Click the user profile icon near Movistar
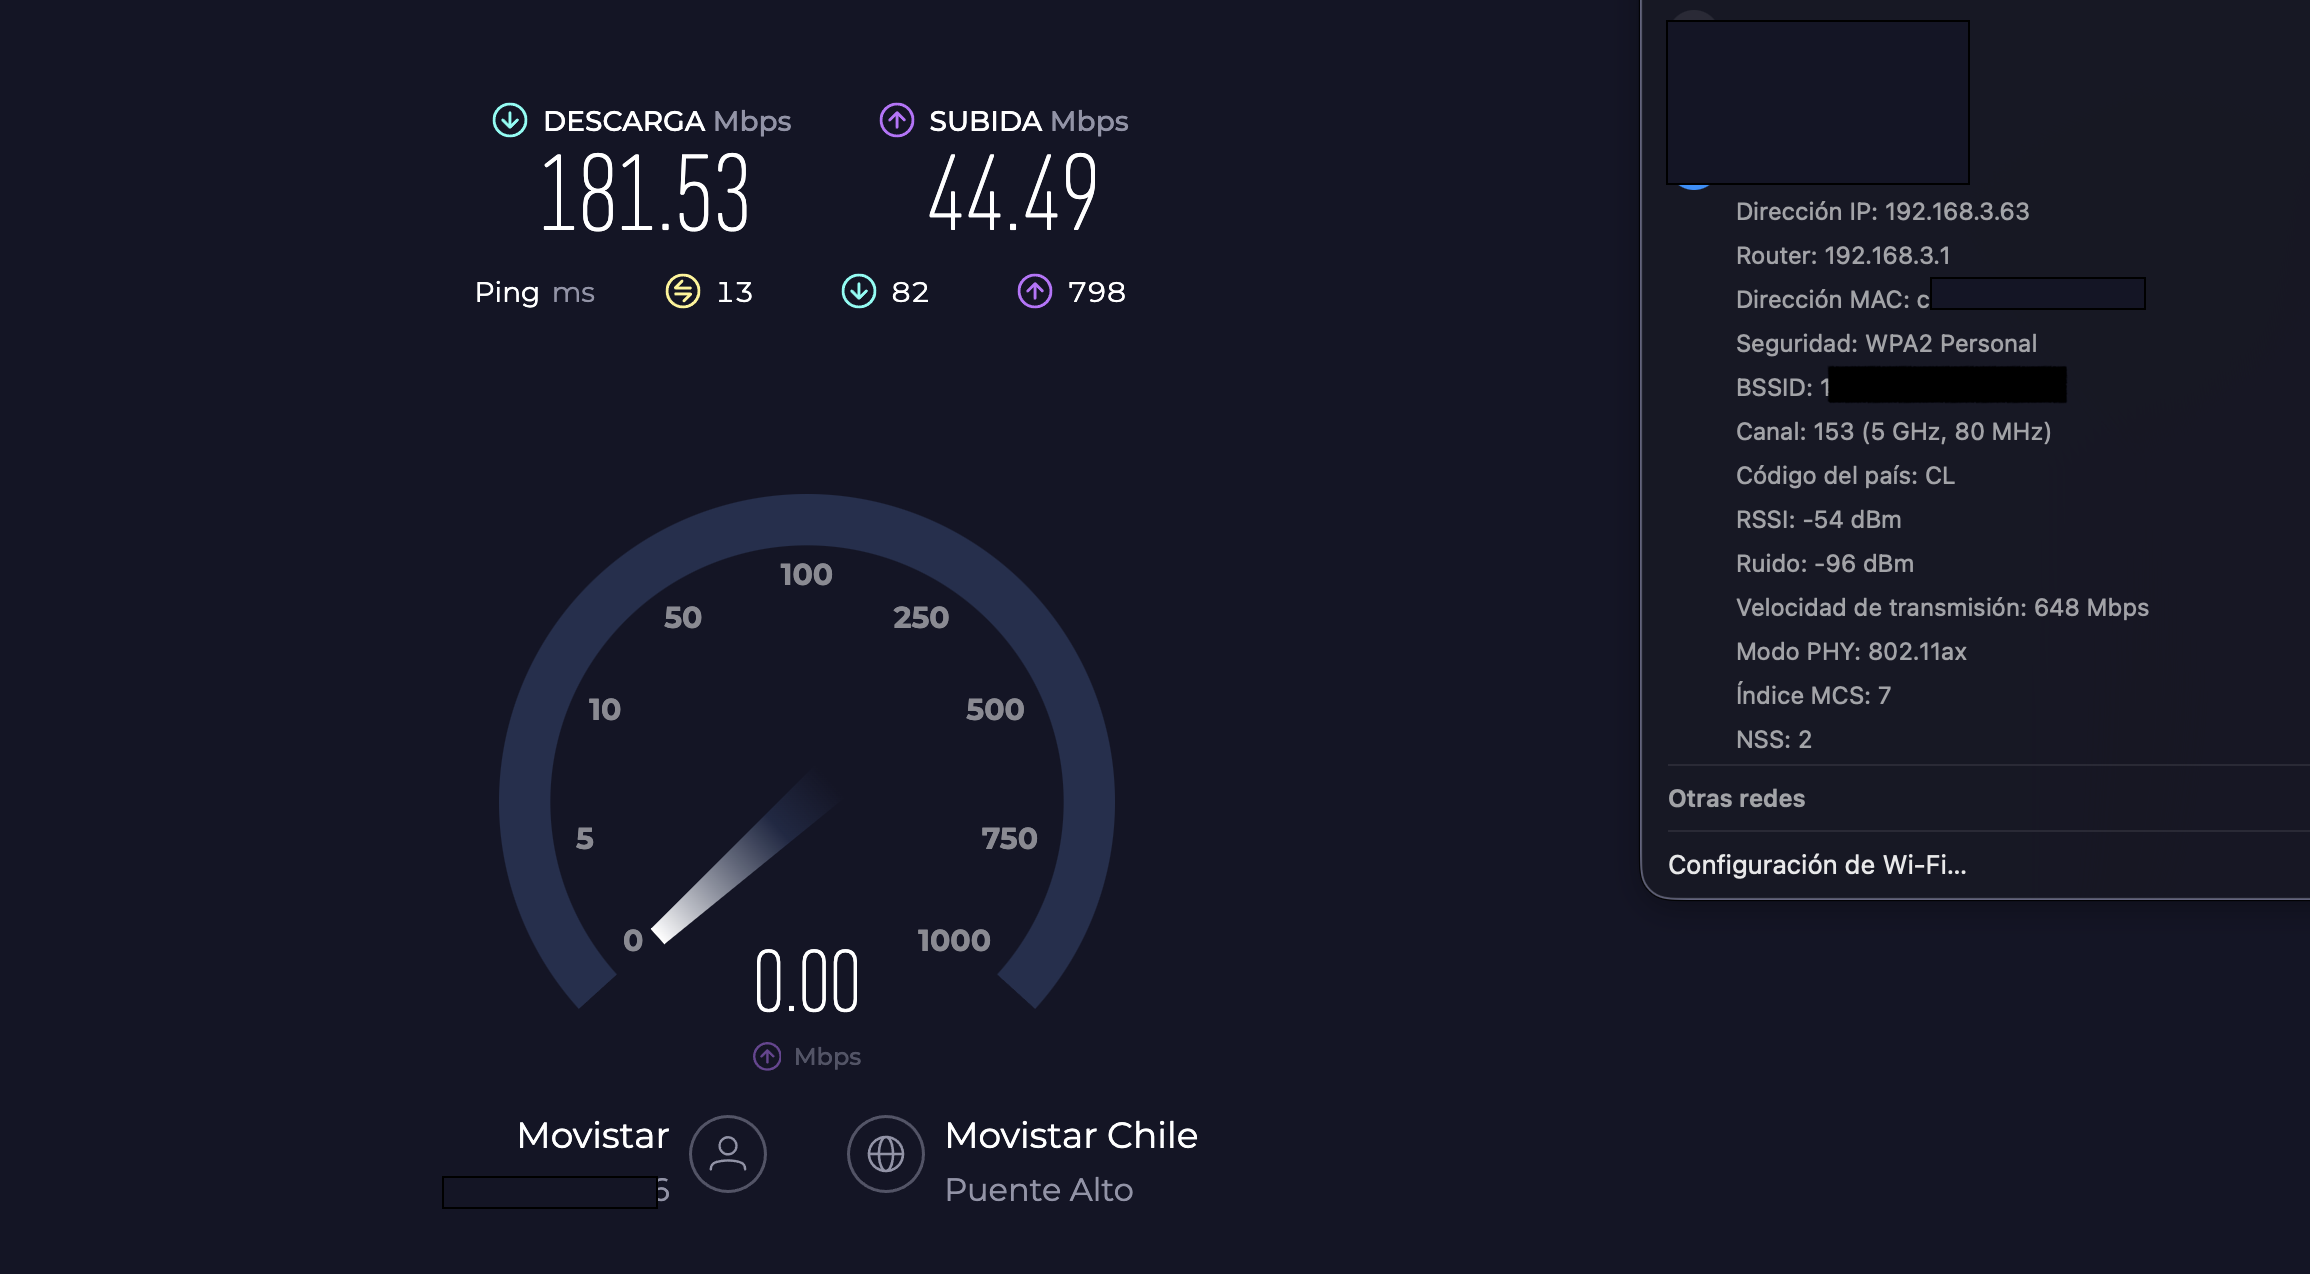 click(728, 1154)
